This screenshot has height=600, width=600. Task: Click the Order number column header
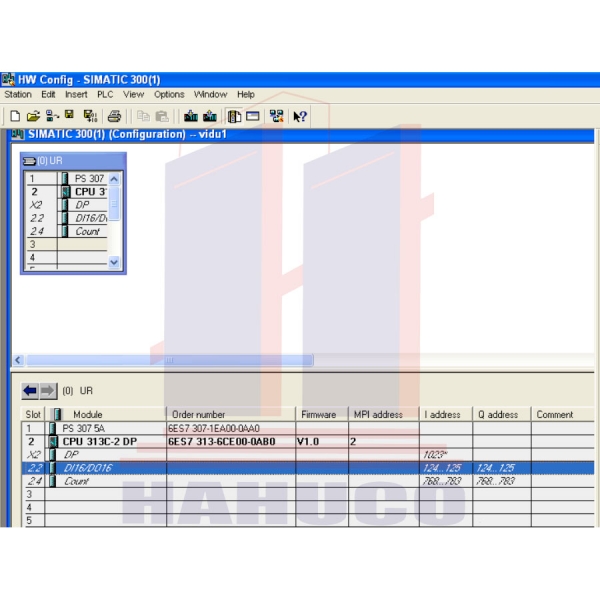(231, 414)
